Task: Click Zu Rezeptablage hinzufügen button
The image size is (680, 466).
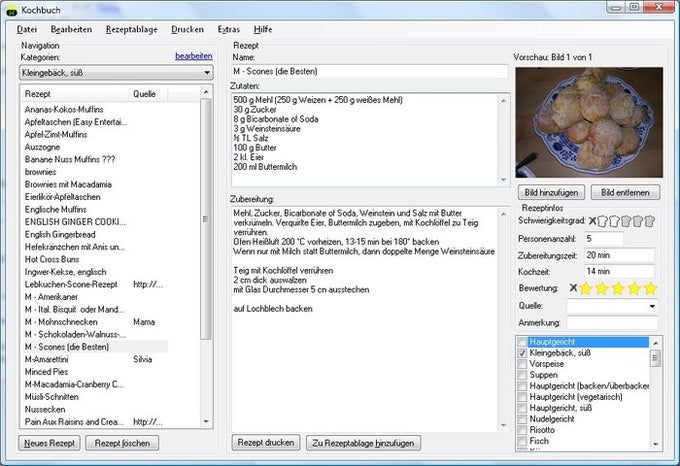Action: [x=363, y=443]
